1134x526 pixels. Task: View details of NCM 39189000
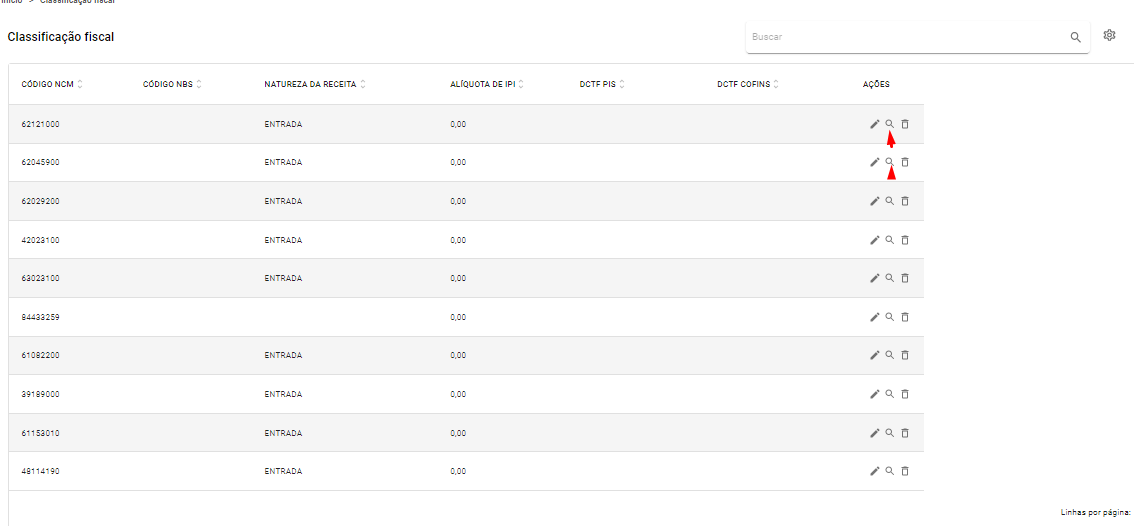click(x=890, y=394)
